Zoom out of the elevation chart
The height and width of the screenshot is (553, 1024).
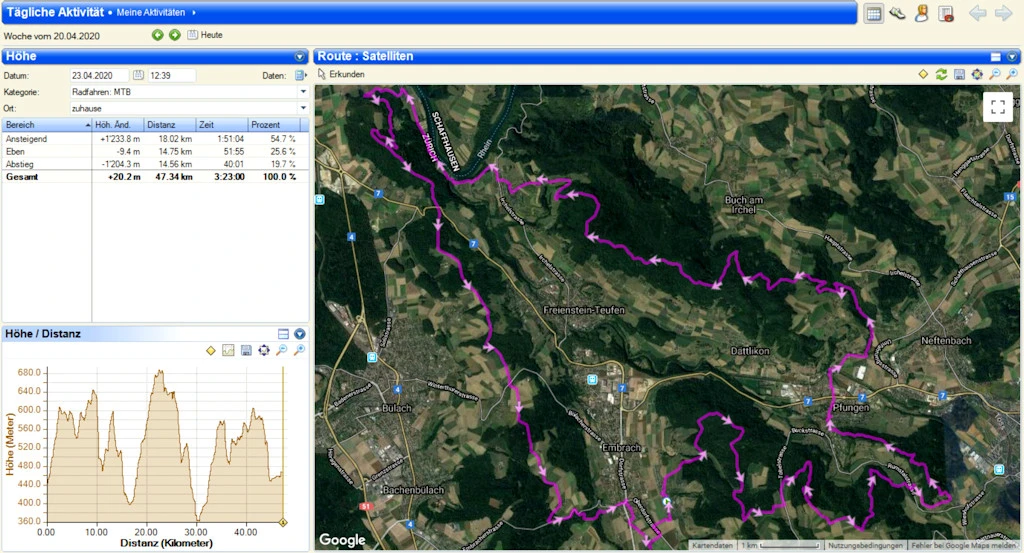[x=282, y=350]
